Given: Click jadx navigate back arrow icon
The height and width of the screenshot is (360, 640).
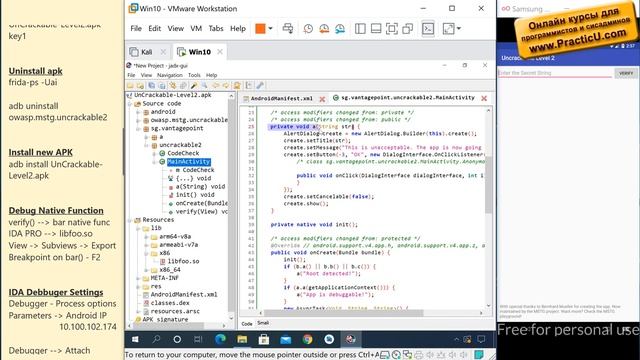Looking at the screenshot, I should point(215,85).
